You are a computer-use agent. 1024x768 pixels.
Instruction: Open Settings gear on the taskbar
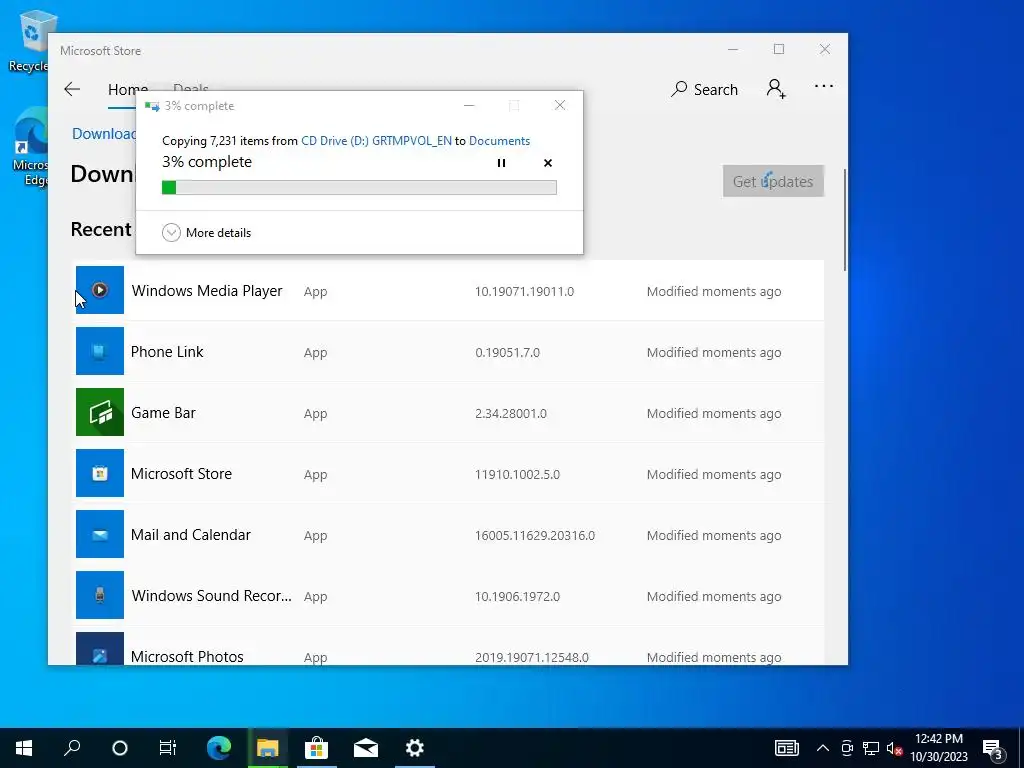tap(415, 748)
